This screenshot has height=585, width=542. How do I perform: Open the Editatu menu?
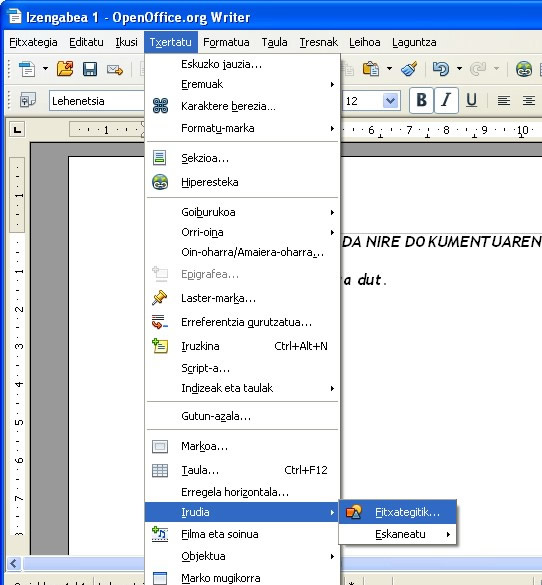pos(86,42)
